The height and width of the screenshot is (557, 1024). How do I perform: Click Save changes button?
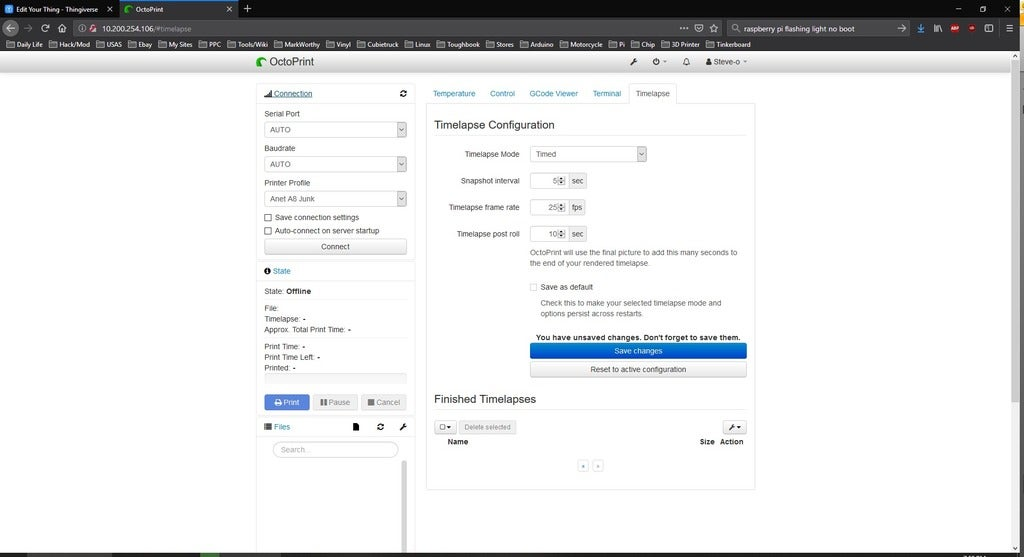638,351
